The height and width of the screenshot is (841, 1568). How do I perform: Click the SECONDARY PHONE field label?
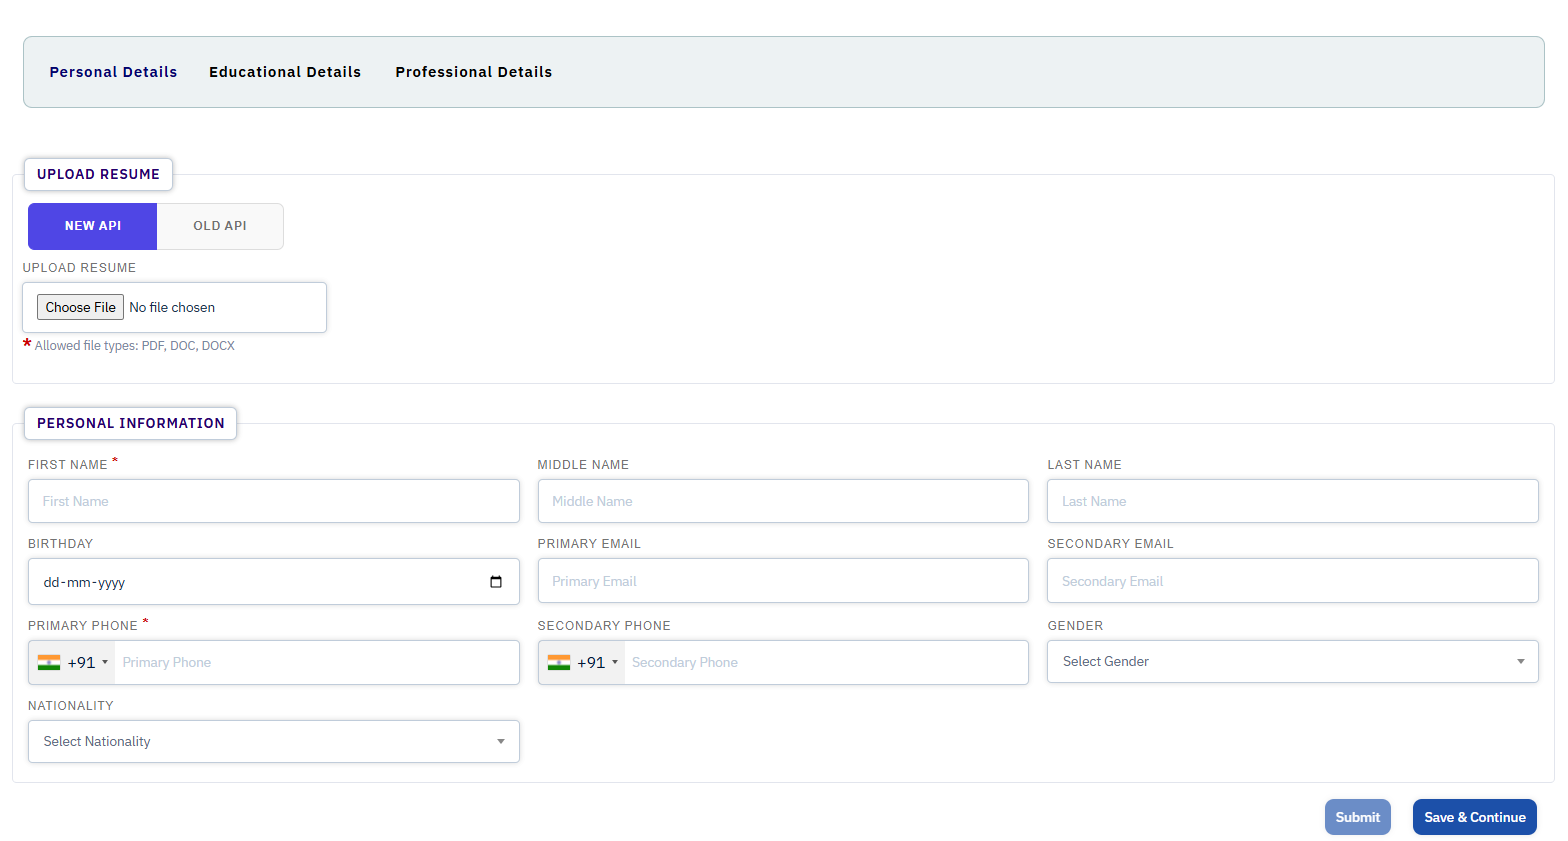pyautogui.click(x=604, y=626)
